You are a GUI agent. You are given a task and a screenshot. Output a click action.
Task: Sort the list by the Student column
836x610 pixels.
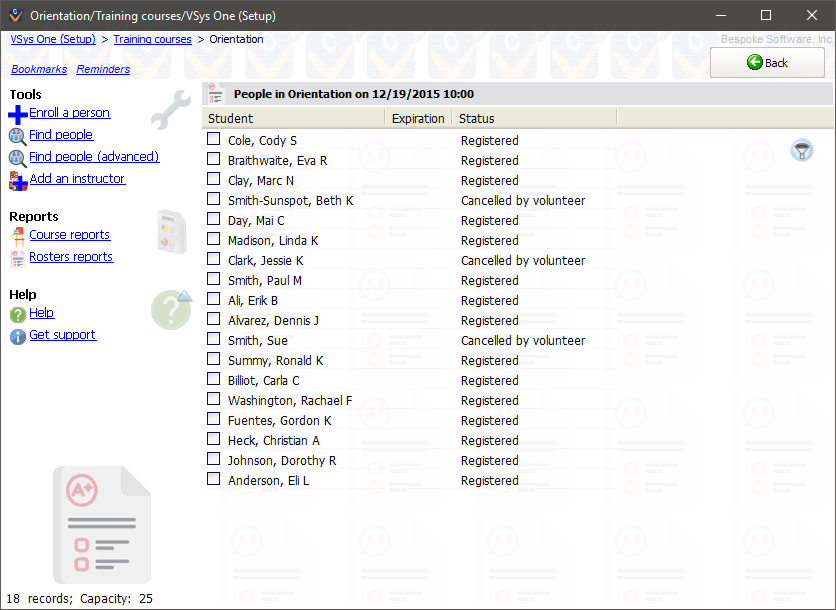tap(229, 117)
